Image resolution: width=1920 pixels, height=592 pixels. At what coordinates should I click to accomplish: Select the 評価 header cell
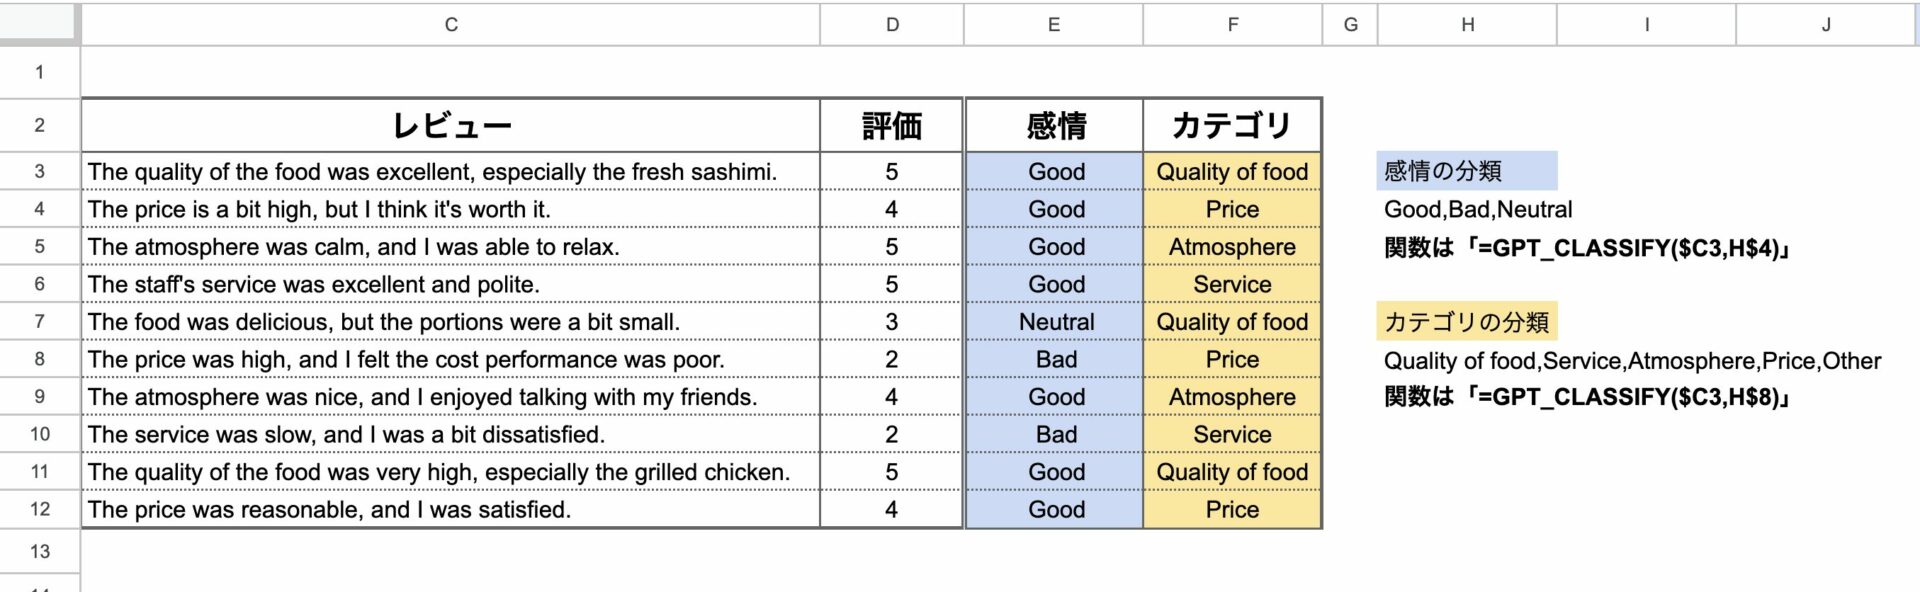tap(890, 124)
